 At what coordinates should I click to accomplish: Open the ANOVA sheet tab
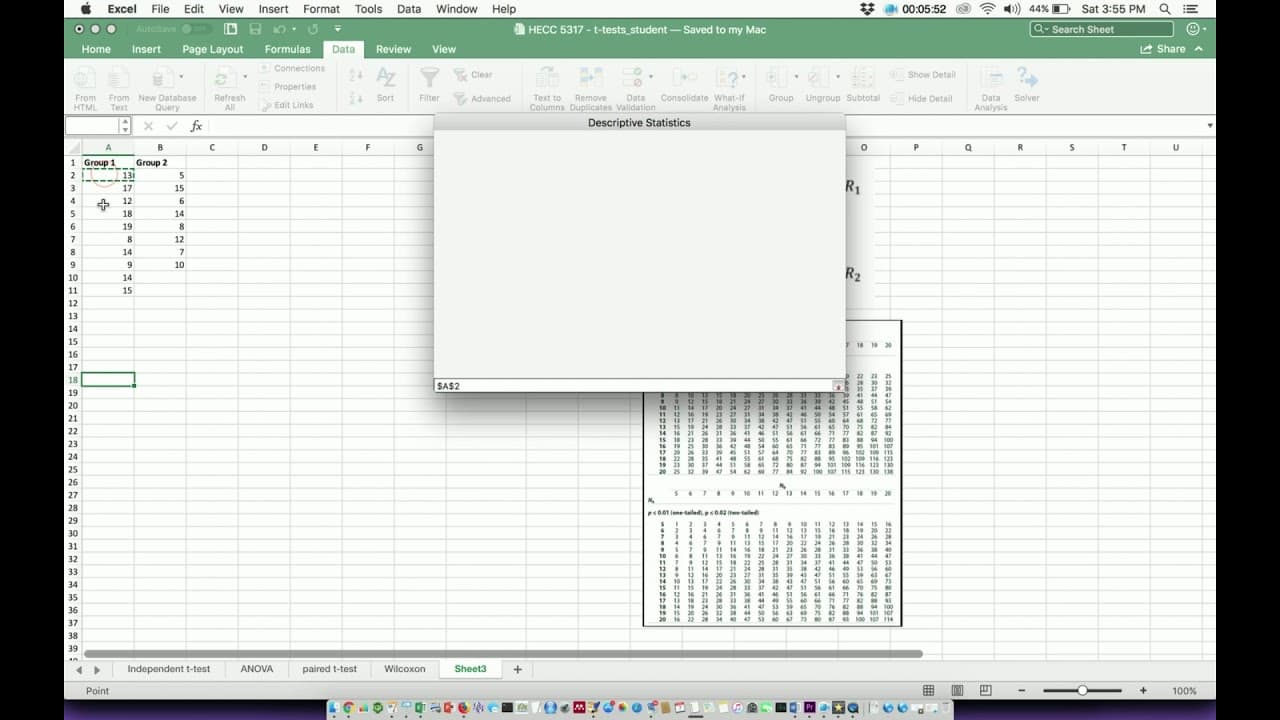tap(256, 669)
